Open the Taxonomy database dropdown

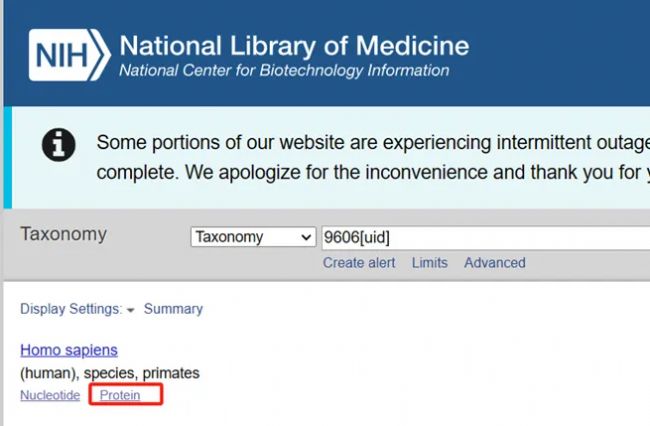coord(253,237)
